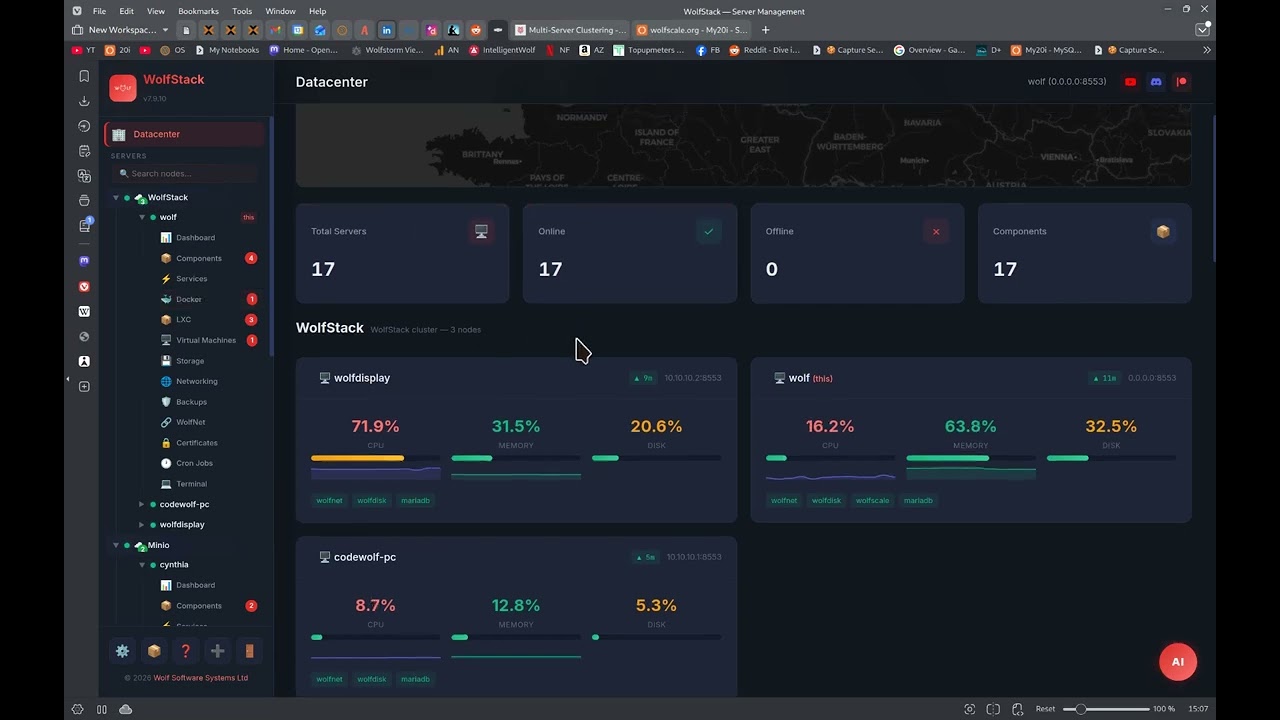This screenshot has height=720, width=1280.
Task: Open a new browser tab
Action: coord(766,30)
